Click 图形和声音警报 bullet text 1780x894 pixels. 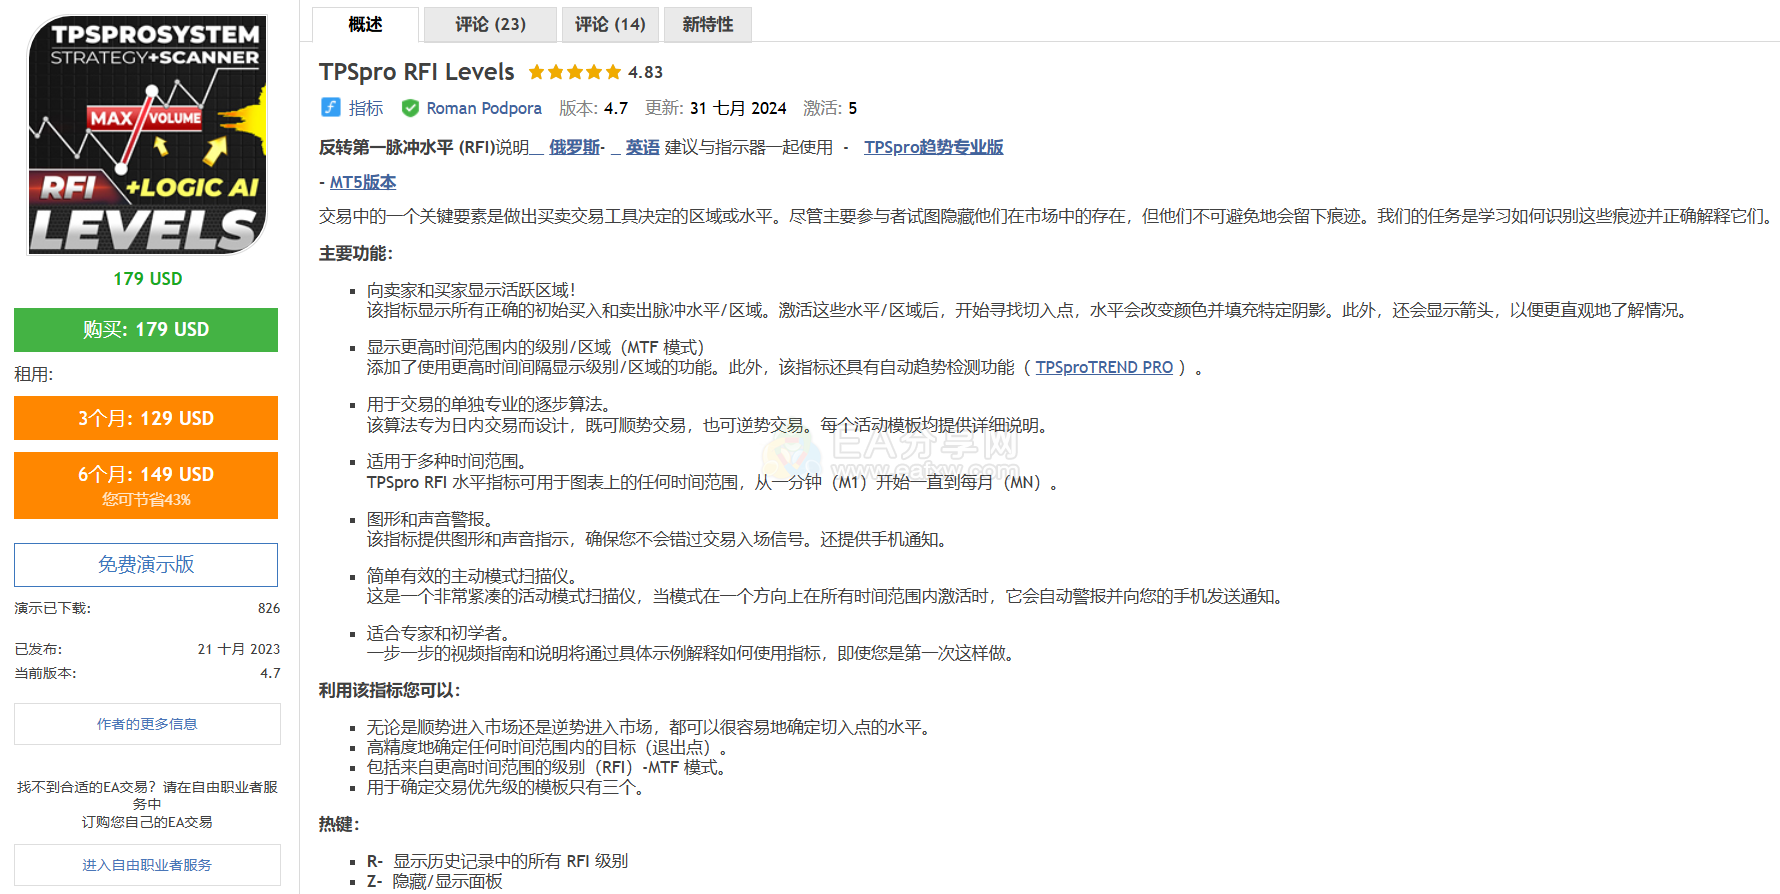429,519
